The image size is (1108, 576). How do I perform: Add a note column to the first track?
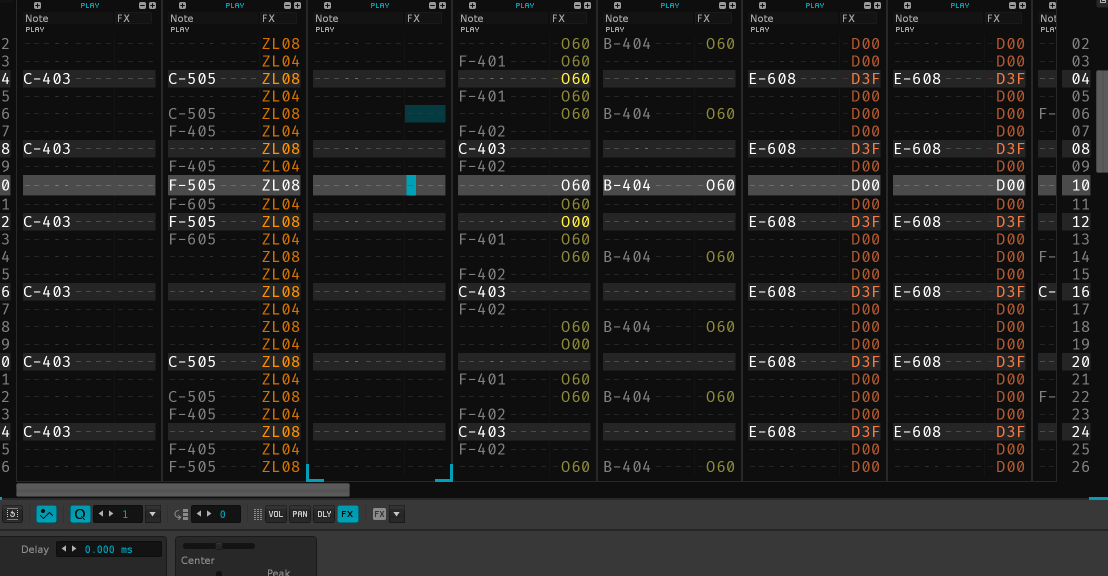pyautogui.click(x=37, y=6)
